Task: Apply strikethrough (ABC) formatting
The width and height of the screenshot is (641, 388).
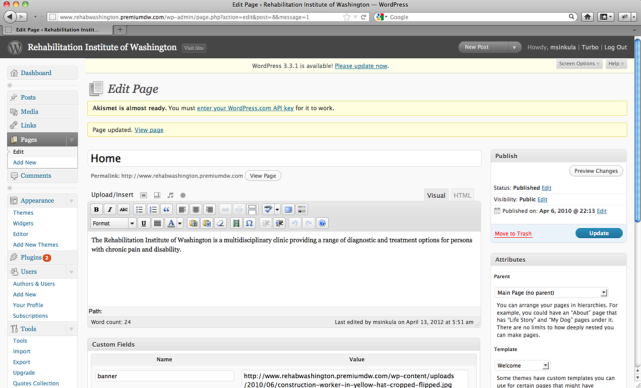Action: (123, 209)
